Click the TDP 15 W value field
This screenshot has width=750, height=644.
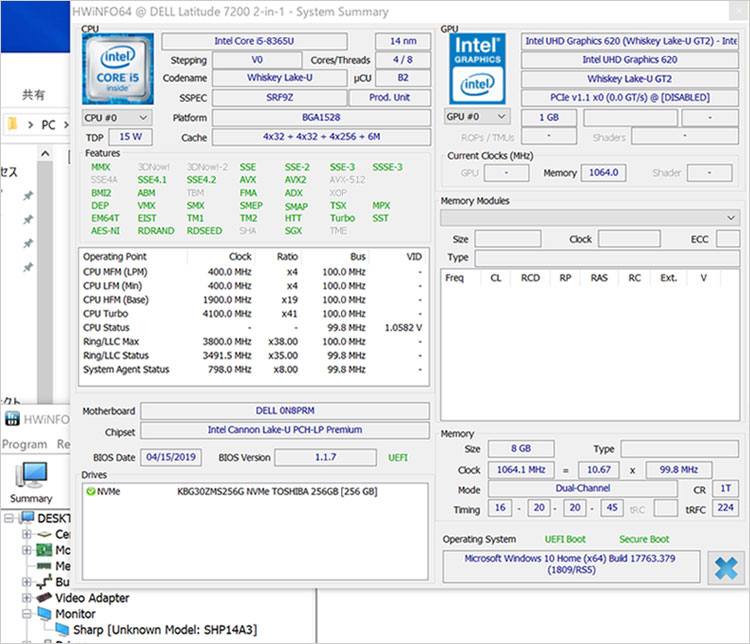(130, 137)
